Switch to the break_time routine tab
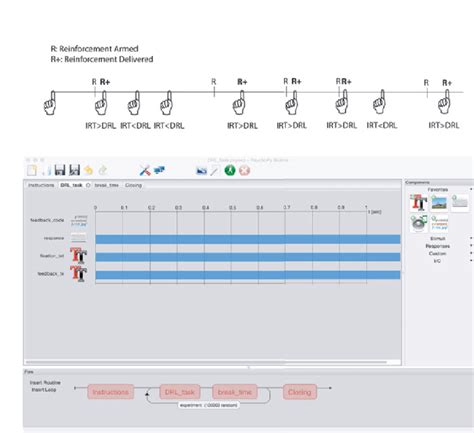This screenshot has height=433, width=474. [107, 185]
